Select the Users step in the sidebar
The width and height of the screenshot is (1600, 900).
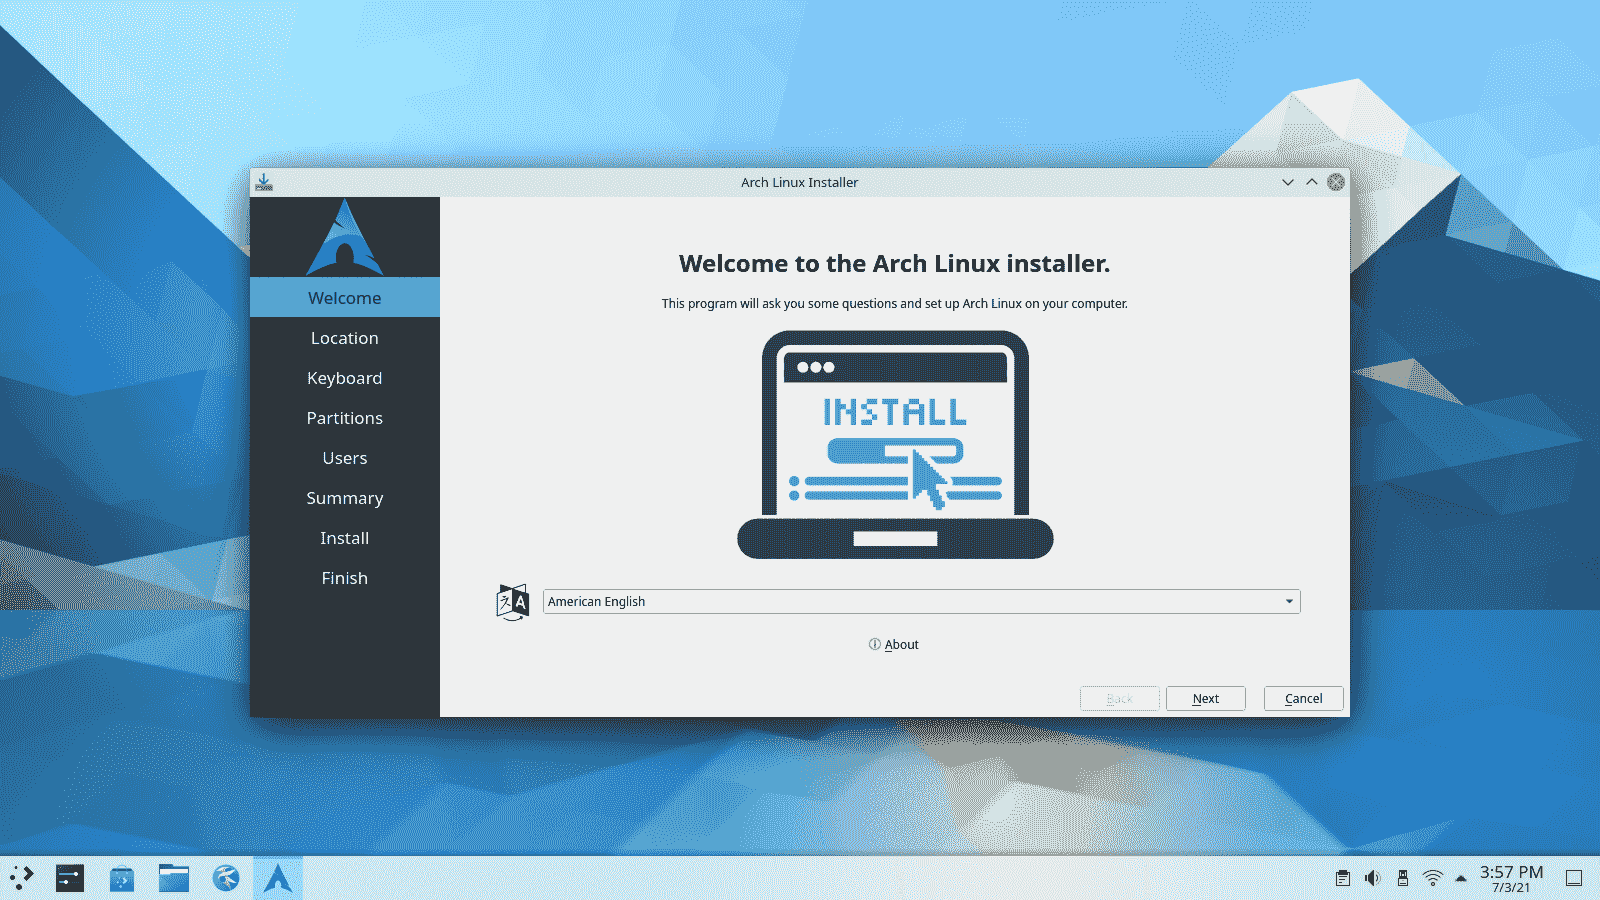[344, 458]
